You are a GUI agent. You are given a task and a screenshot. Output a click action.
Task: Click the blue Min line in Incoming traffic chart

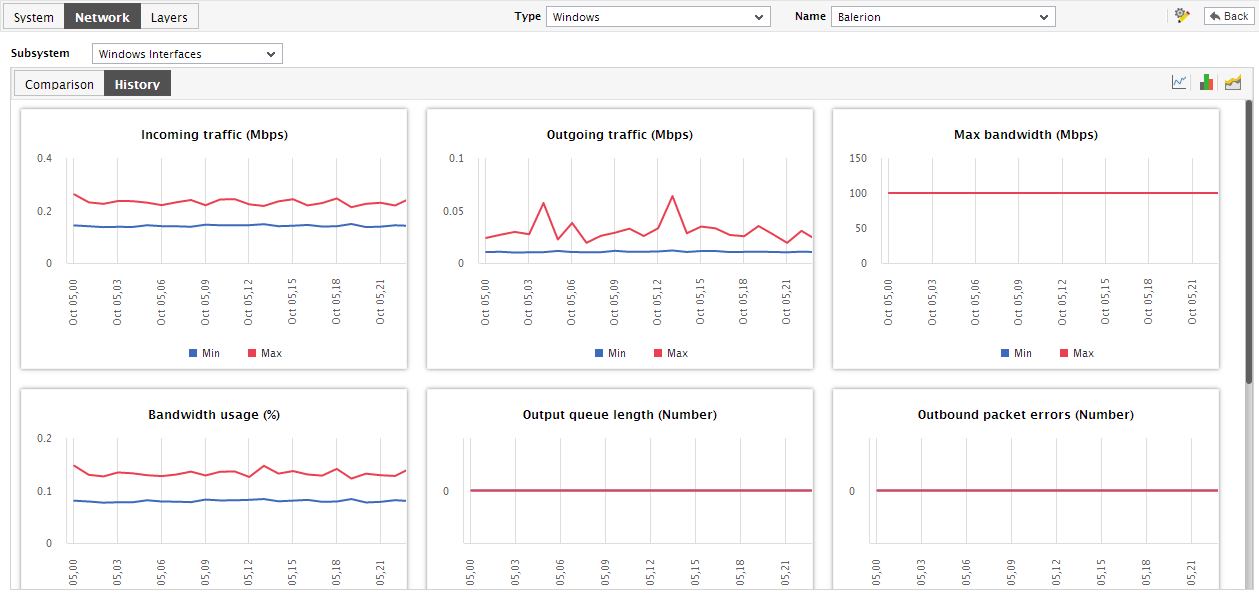point(240,225)
